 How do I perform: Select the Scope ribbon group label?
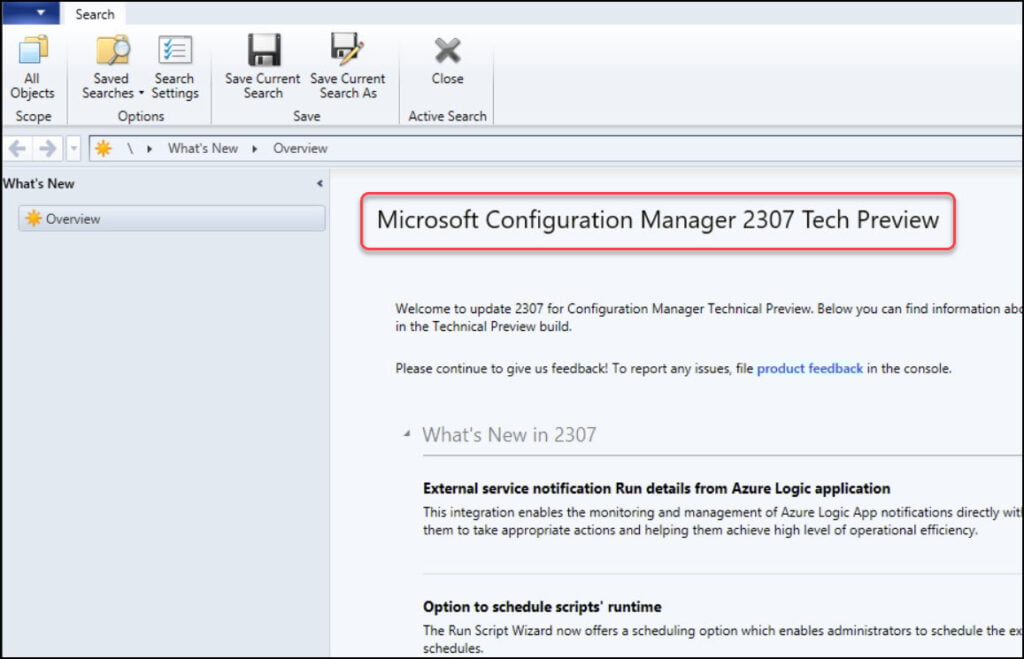[33, 116]
